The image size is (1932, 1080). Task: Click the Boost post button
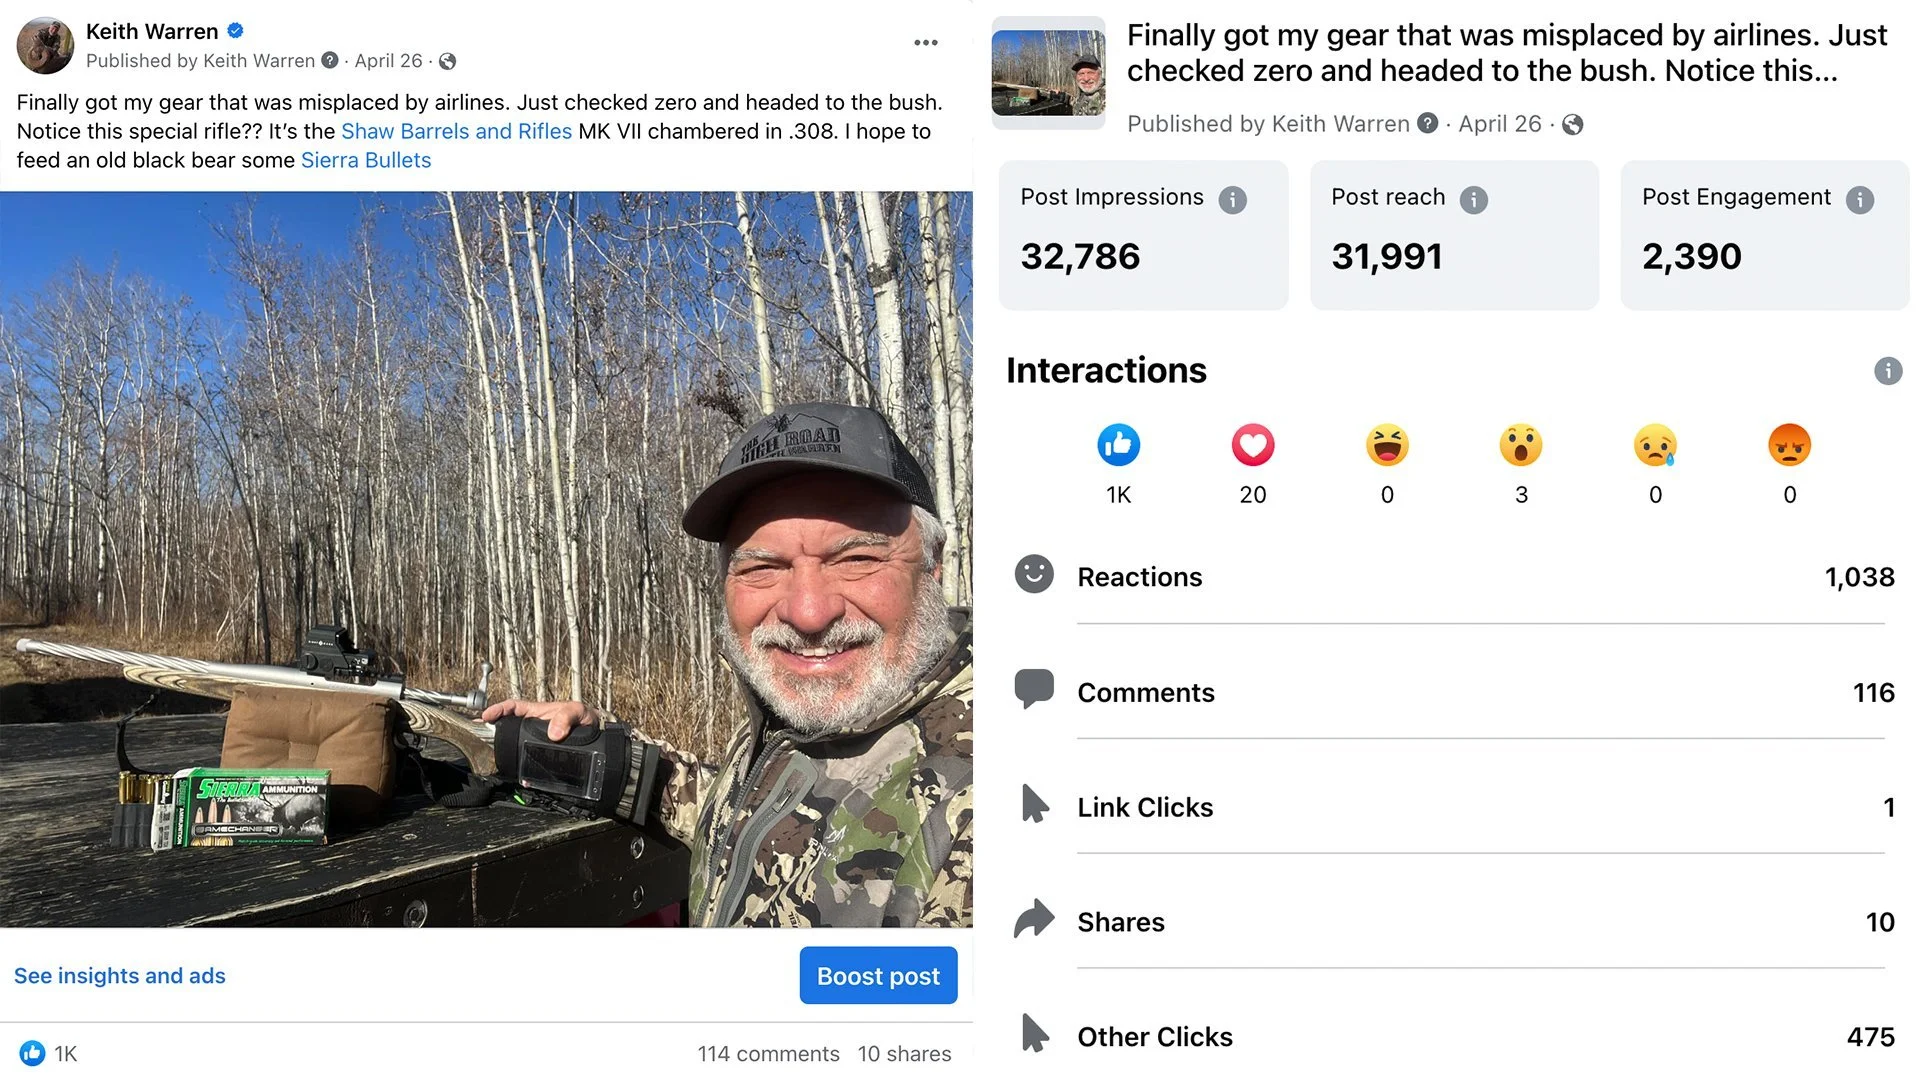(x=878, y=975)
